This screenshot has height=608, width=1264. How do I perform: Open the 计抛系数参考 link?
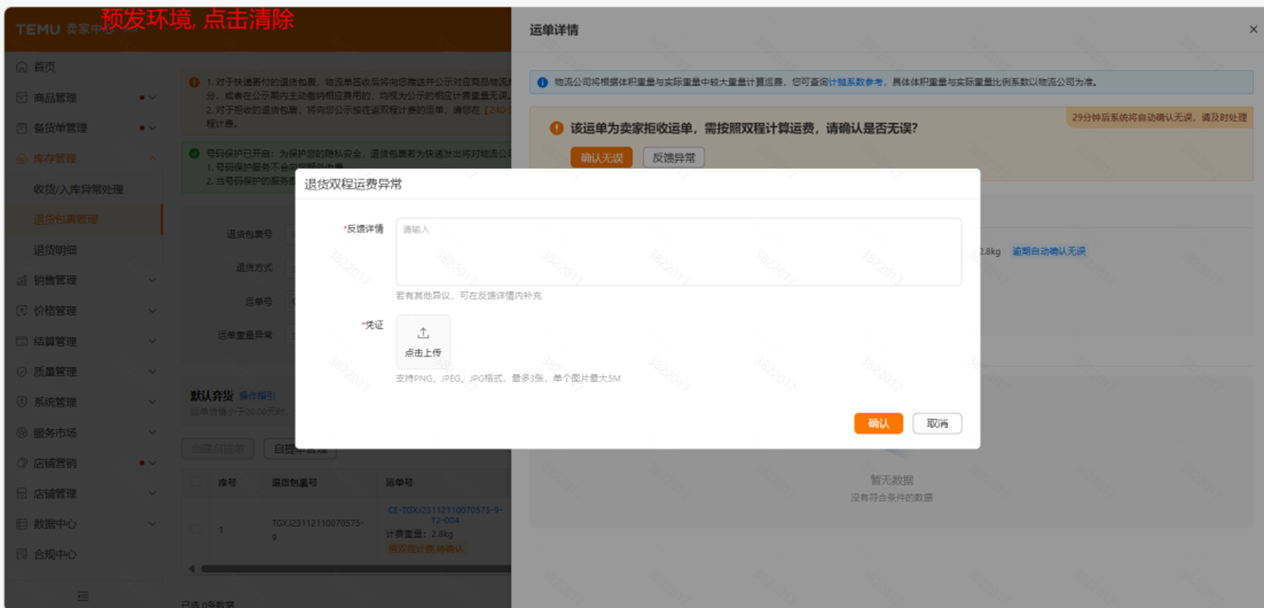[855, 82]
